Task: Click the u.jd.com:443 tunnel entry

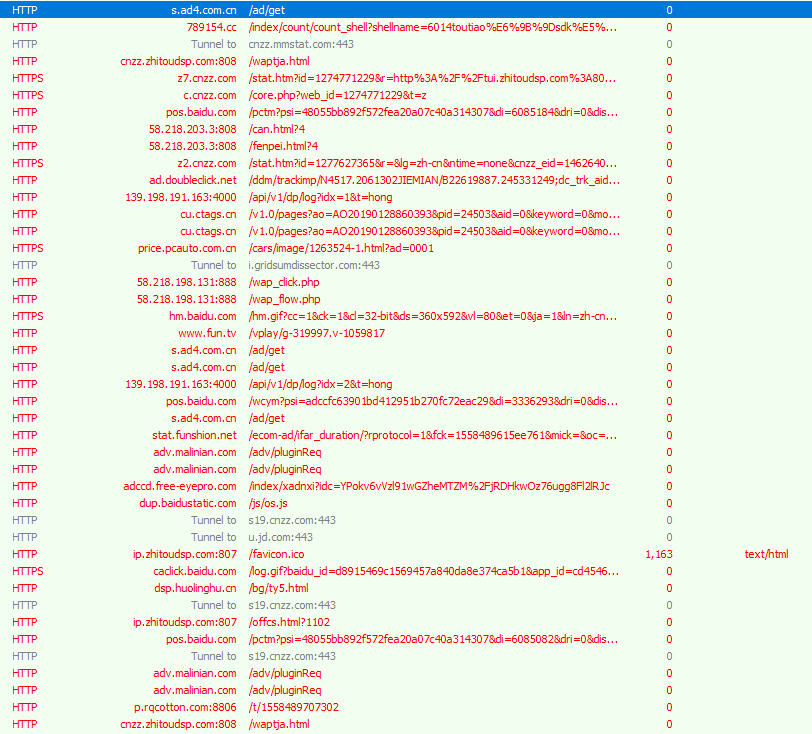Action: click(x=280, y=537)
